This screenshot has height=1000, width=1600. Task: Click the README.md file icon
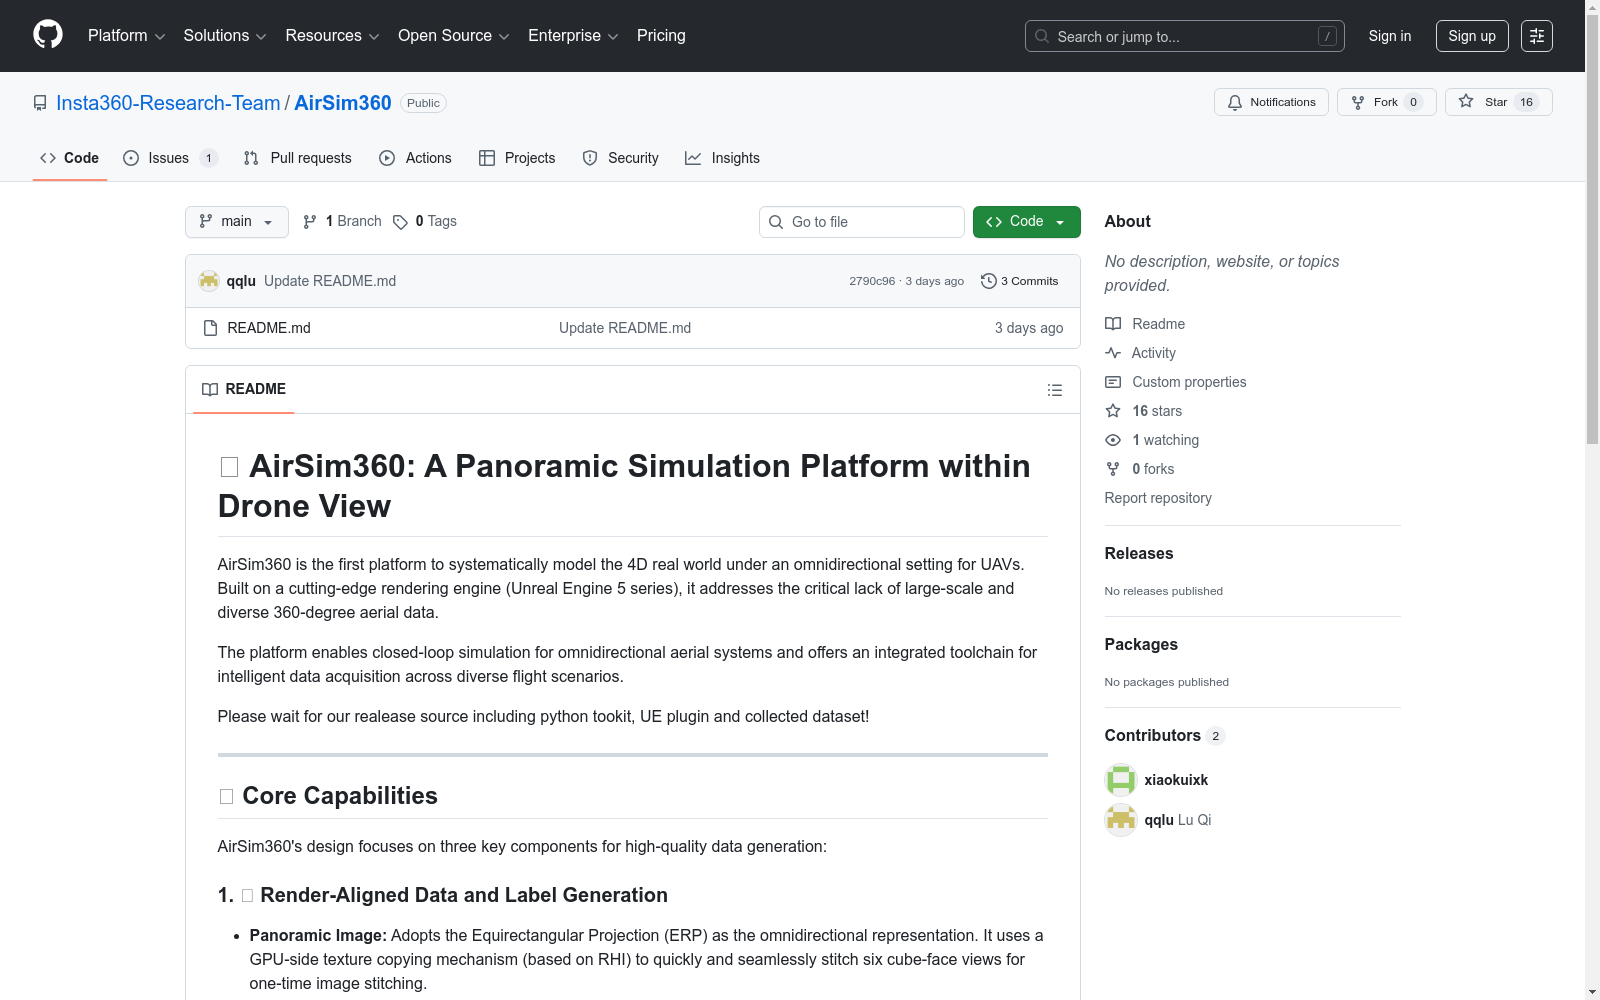210,328
